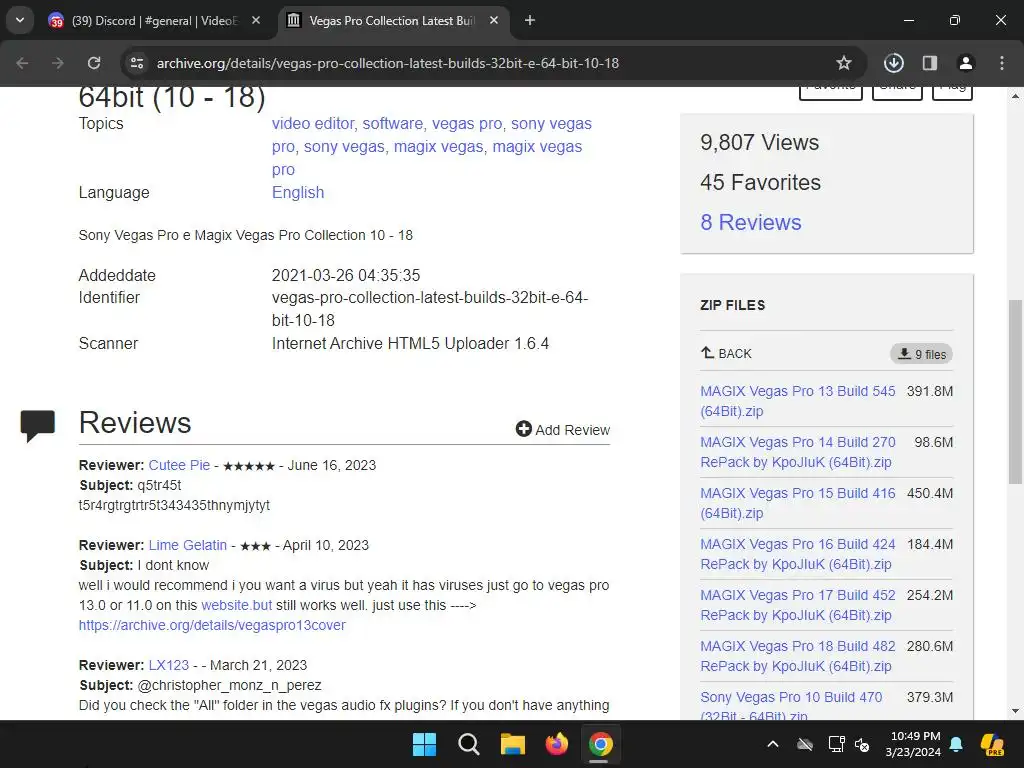Download all 9 files button
This screenshot has width=1024, height=768.
921,354
